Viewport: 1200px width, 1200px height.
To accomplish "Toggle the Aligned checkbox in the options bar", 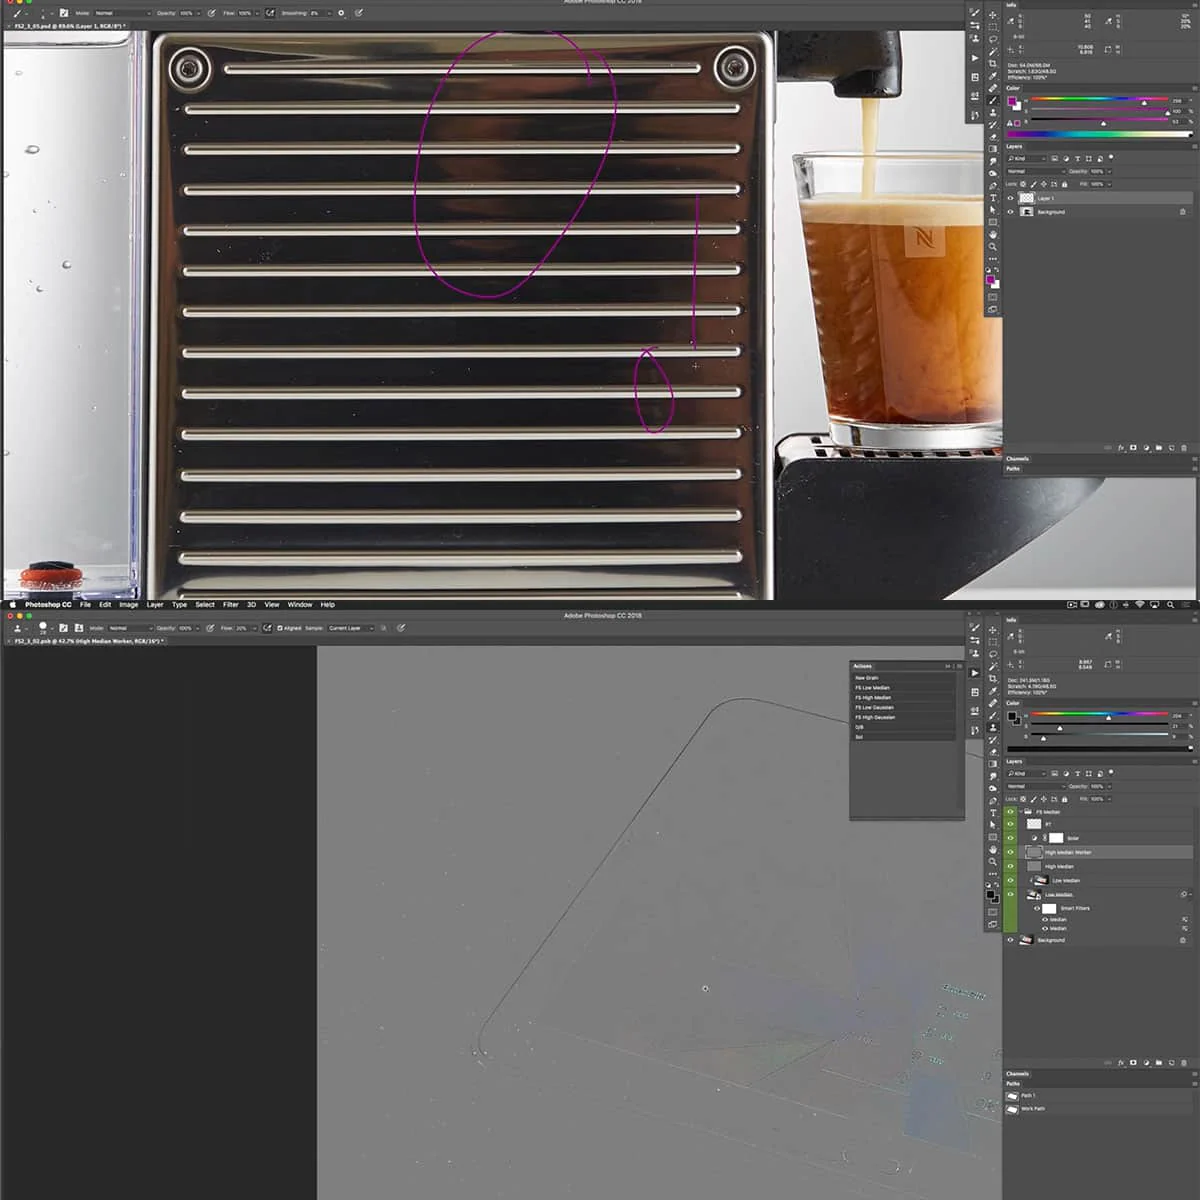I will coord(280,628).
